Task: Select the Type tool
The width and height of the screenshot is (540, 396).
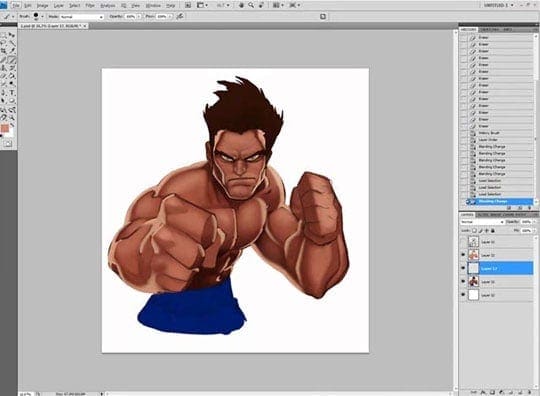Action: click(12, 92)
